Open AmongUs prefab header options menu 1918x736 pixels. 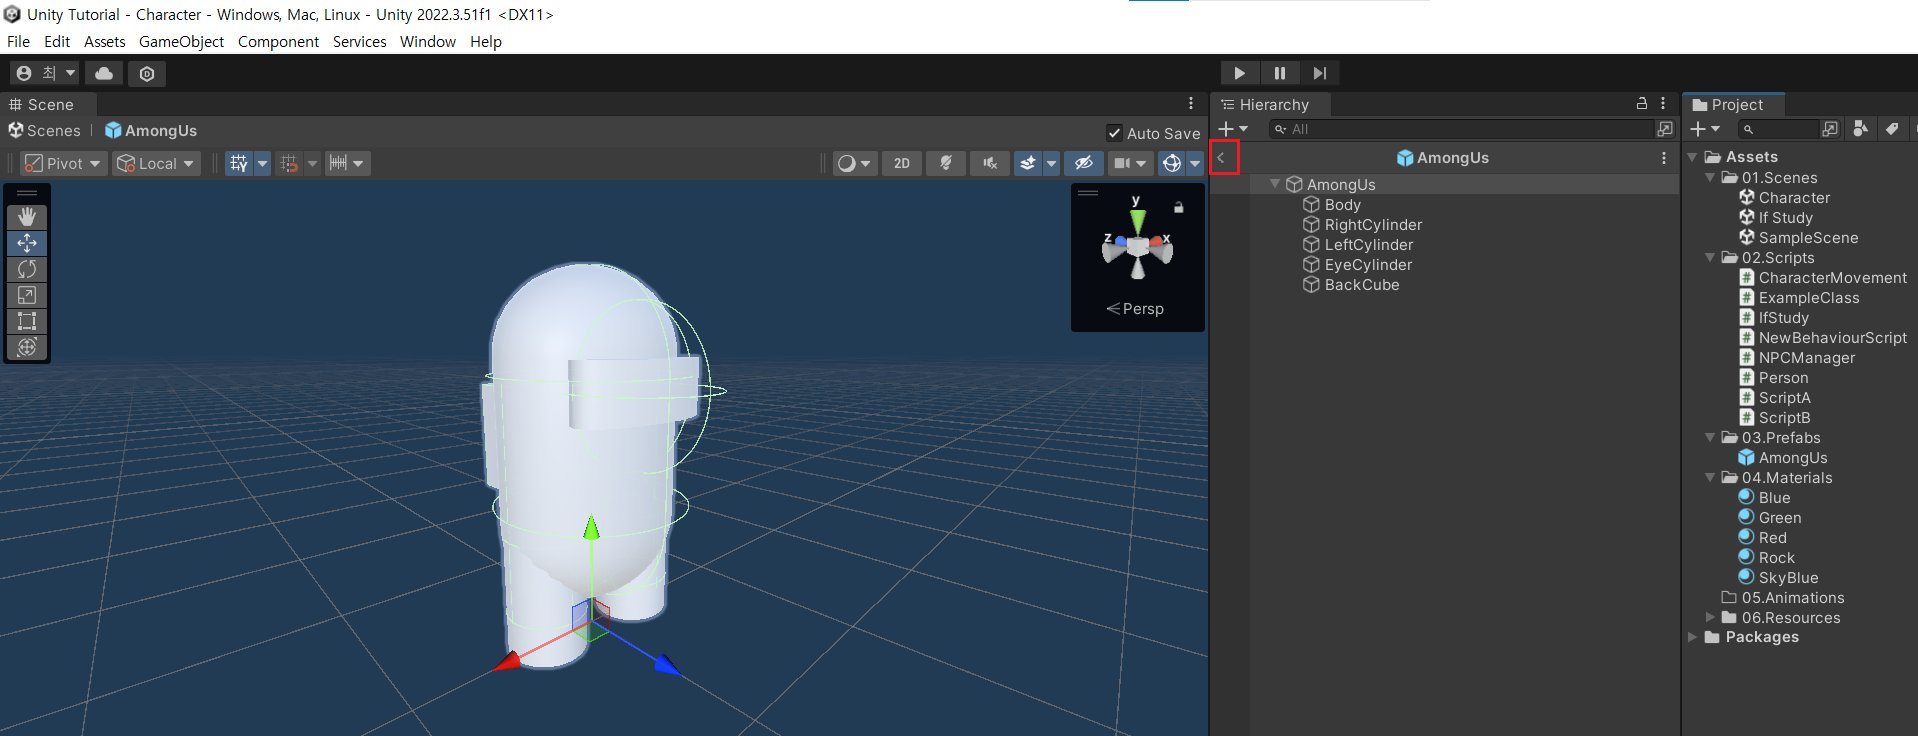click(1664, 158)
